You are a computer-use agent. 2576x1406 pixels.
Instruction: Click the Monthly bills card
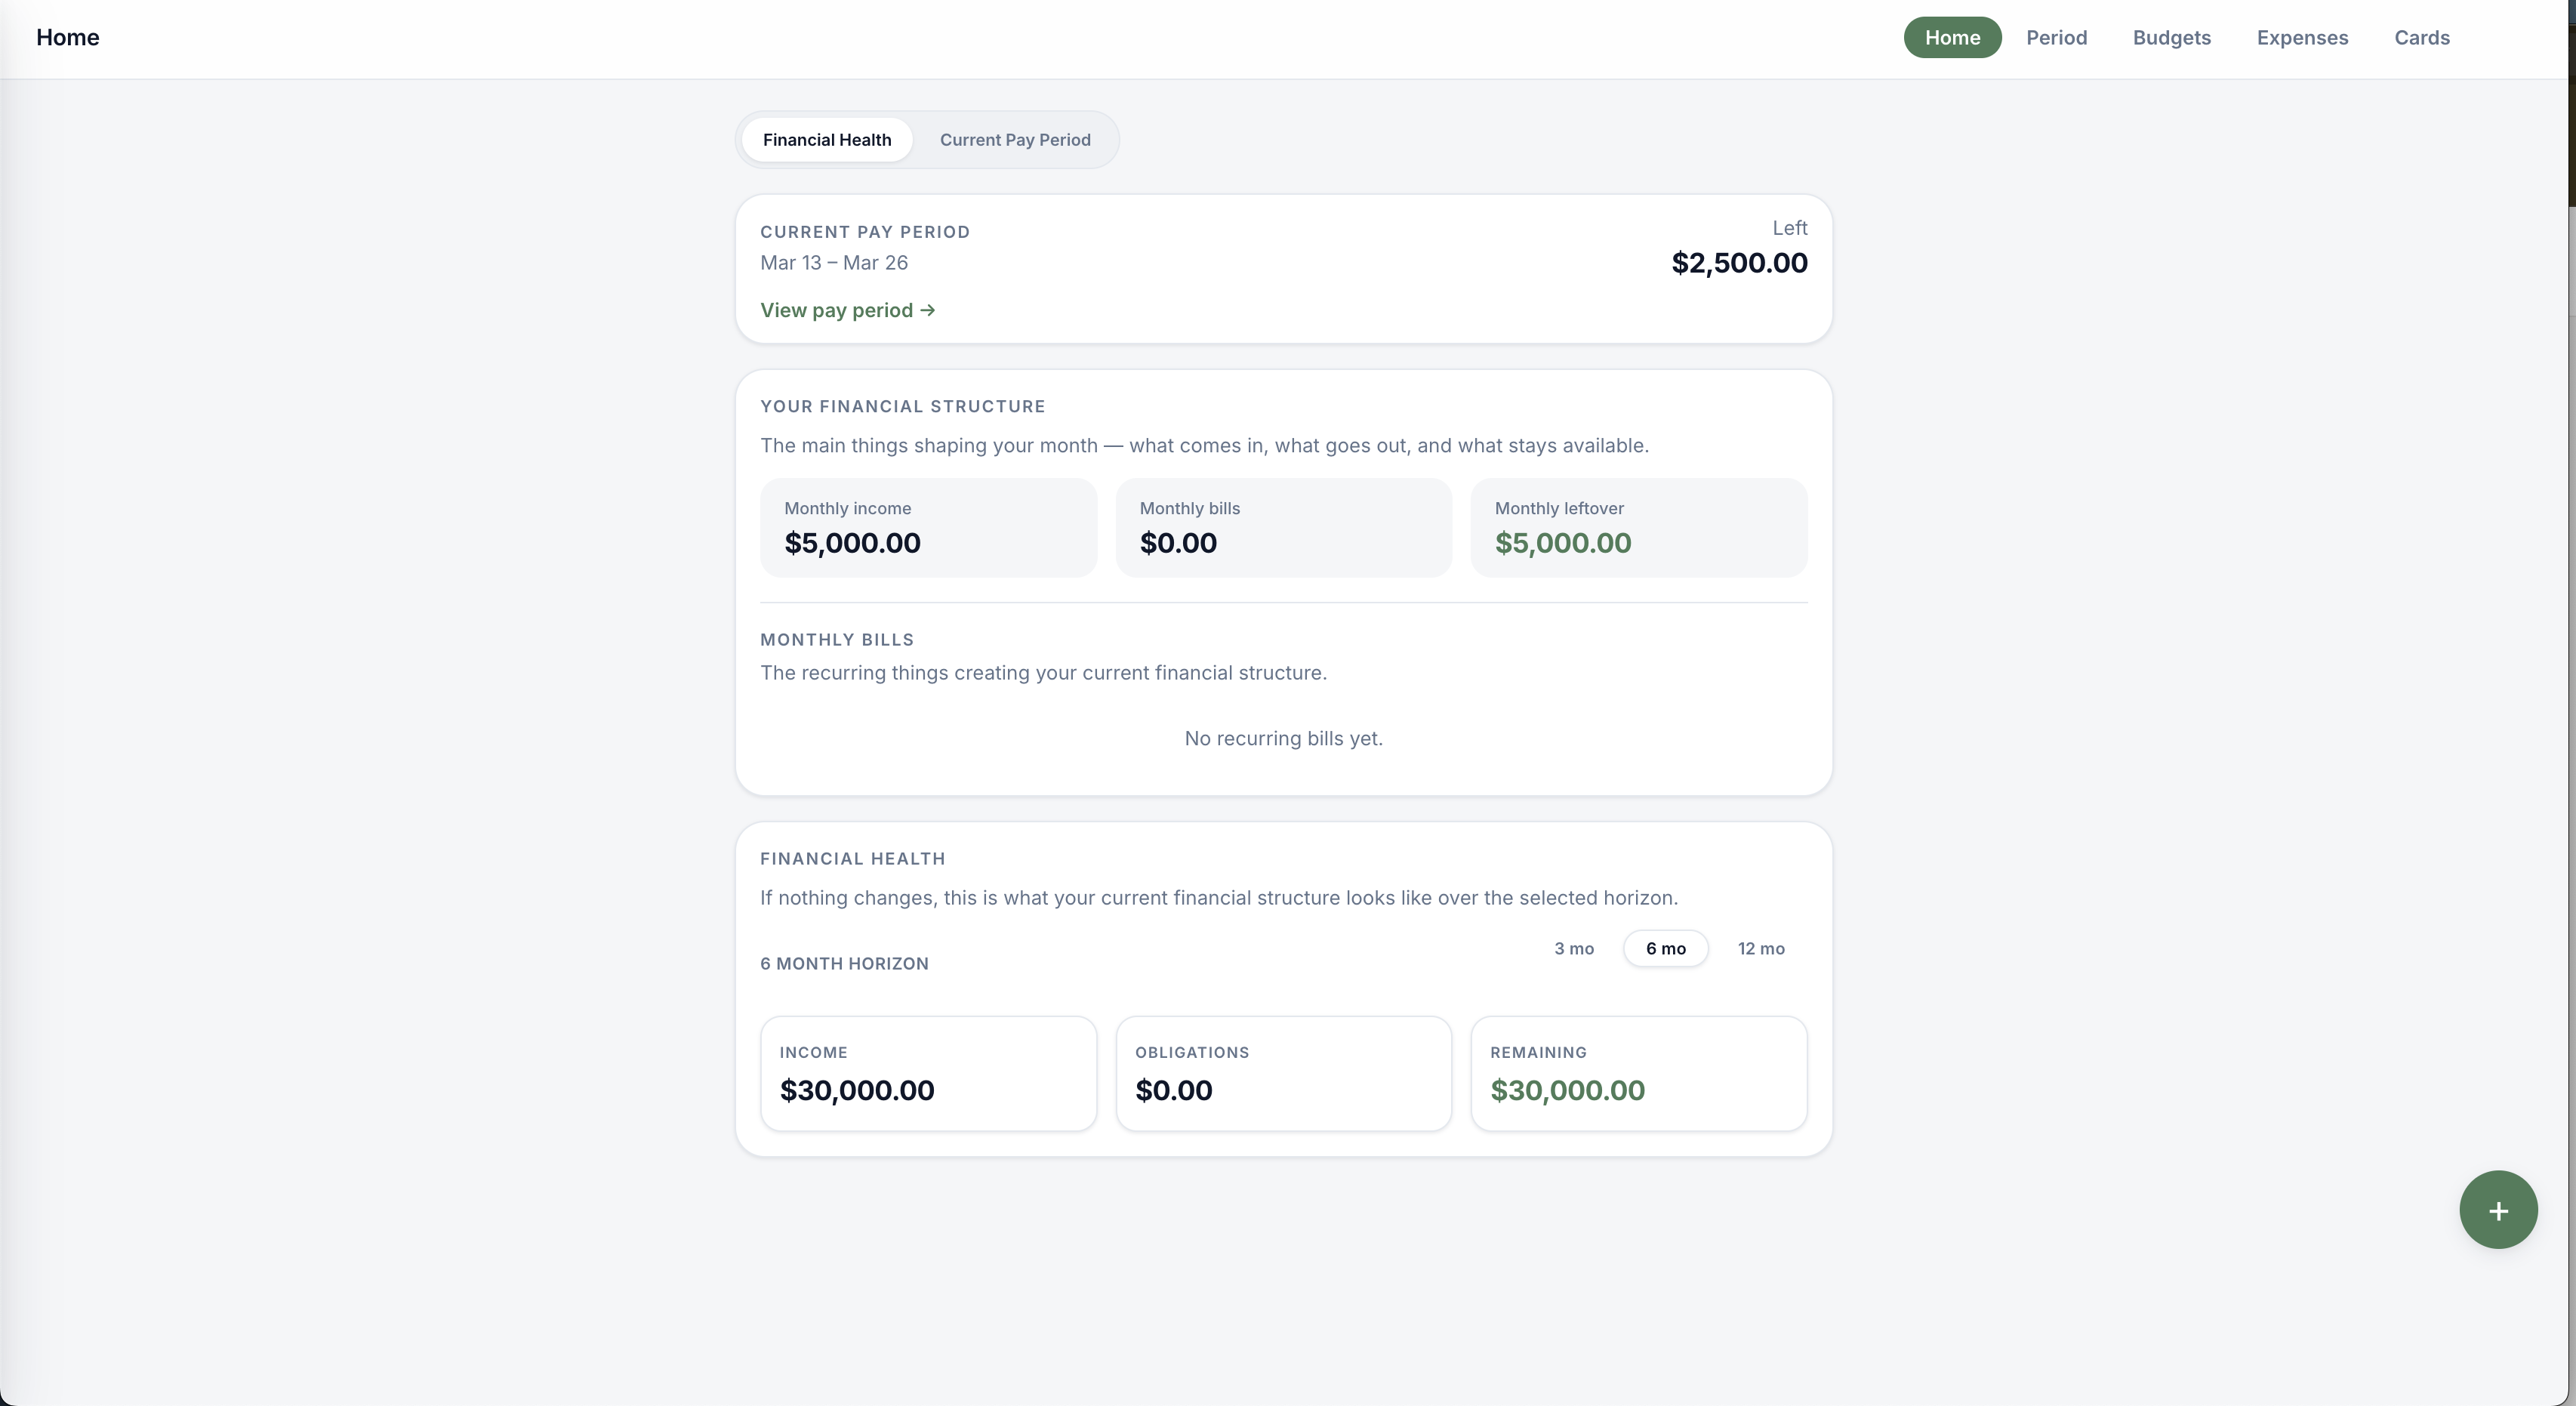pos(1283,527)
